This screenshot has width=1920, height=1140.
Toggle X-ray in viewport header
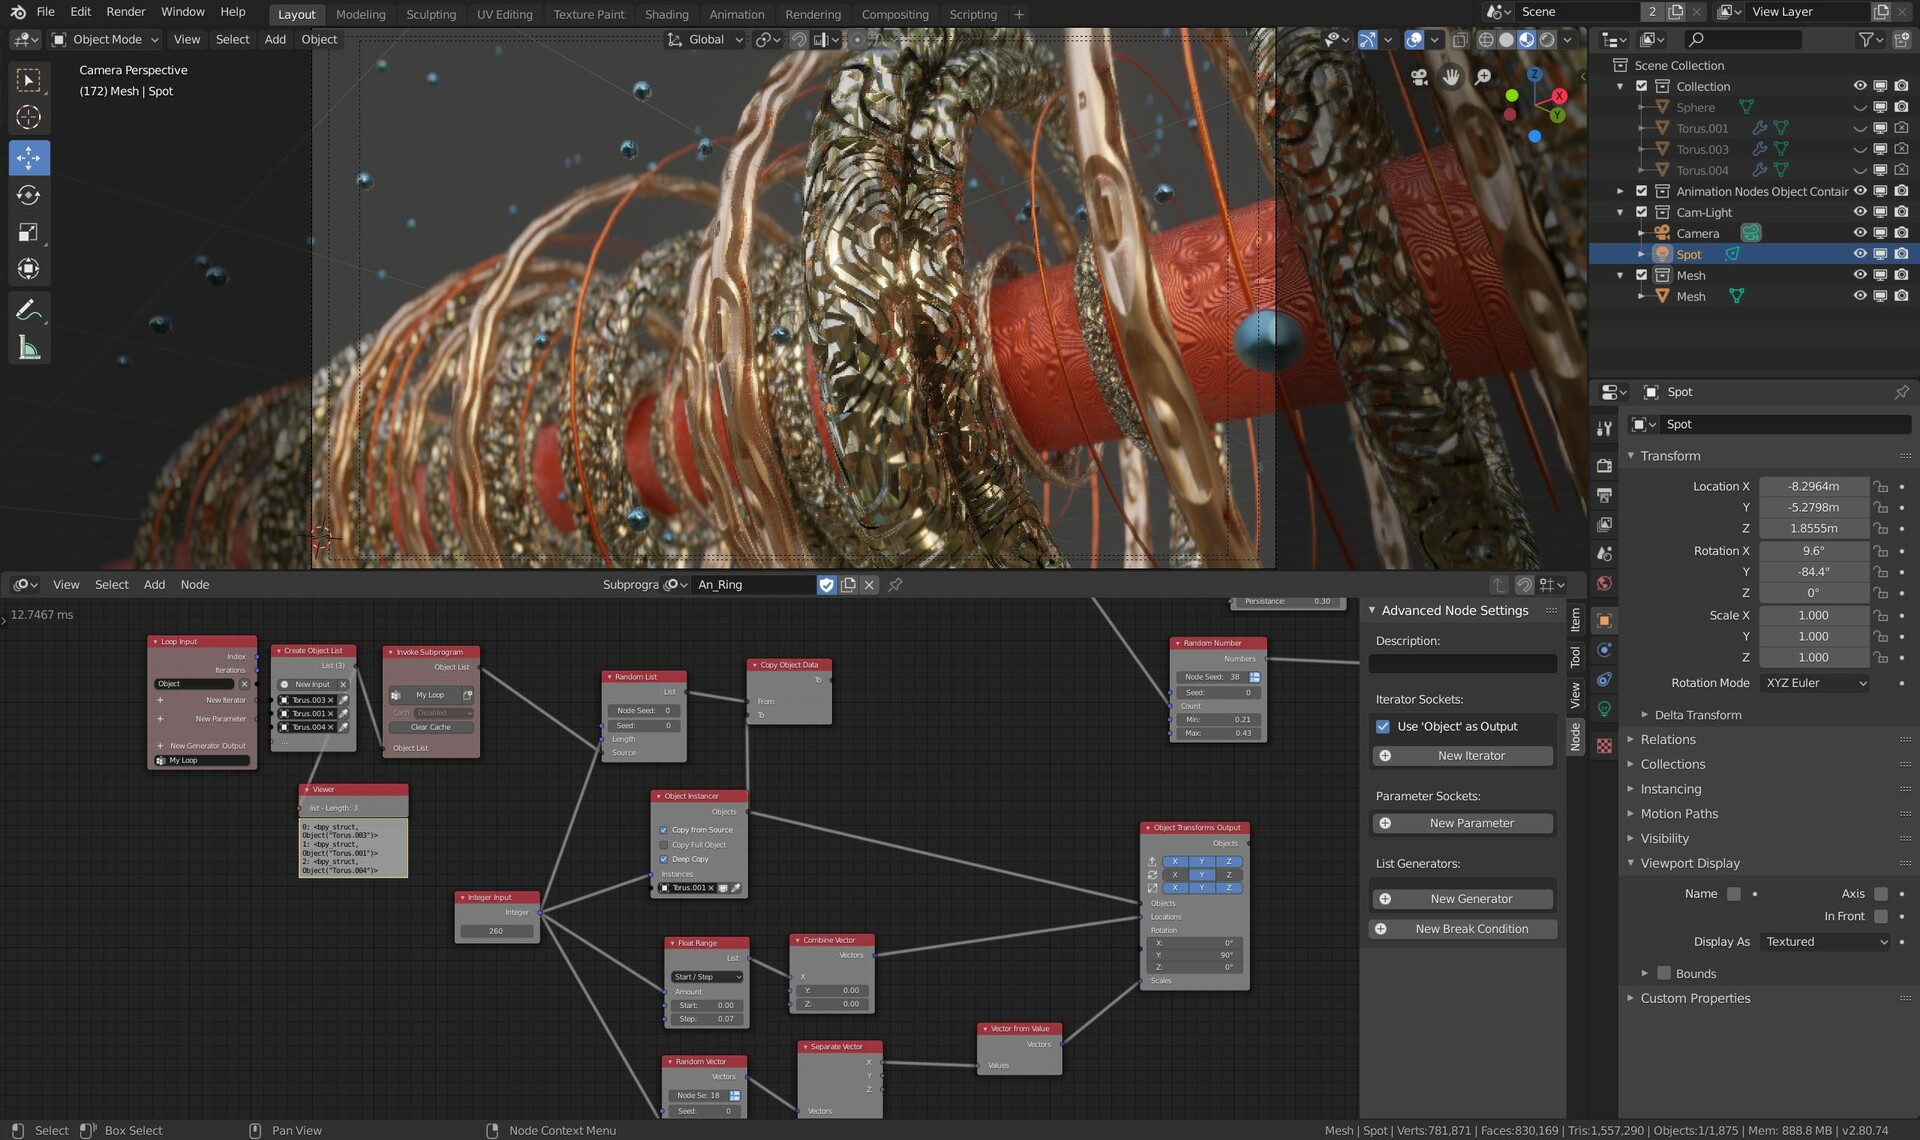tap(1460, 40)
